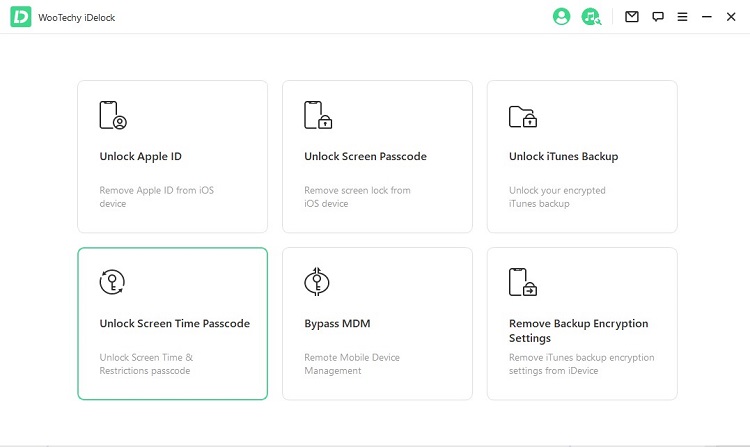This screenshot has height=447, width=750.
Task: Select Unlock iTunes Backup title
Action: (x=563, y=156)
